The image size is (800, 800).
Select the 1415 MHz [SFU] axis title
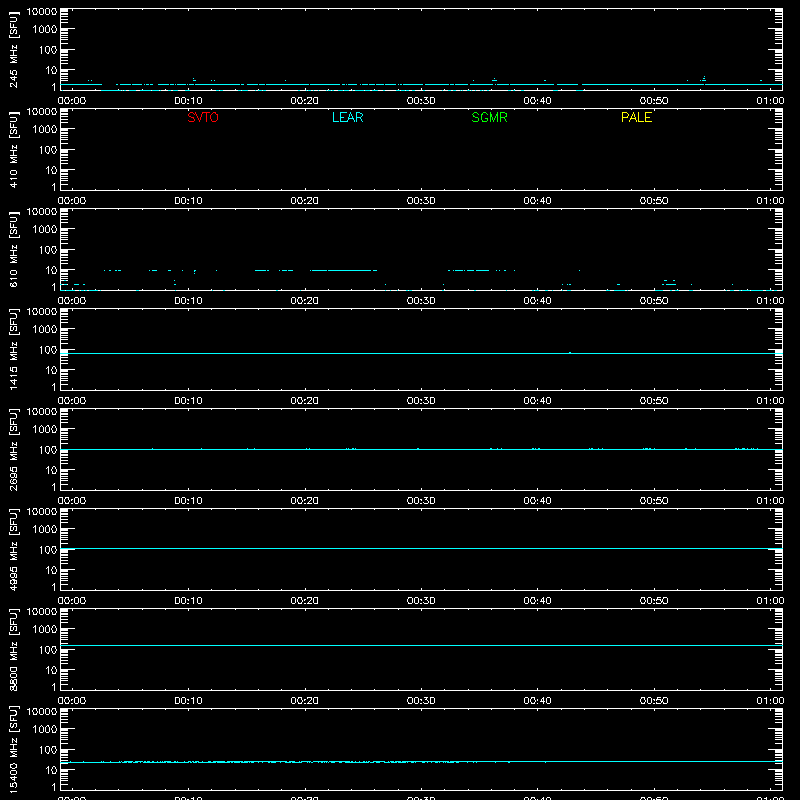(x=13, y=349)
